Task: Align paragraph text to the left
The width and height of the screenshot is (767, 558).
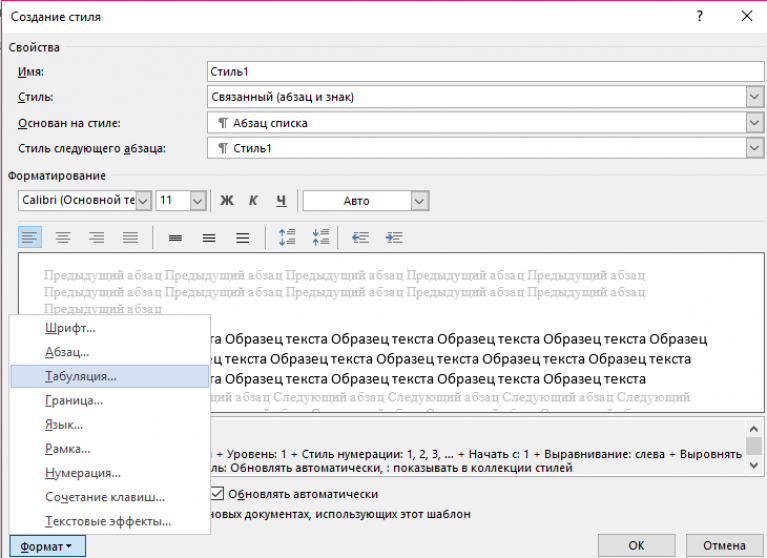Action: click(30, 238)
